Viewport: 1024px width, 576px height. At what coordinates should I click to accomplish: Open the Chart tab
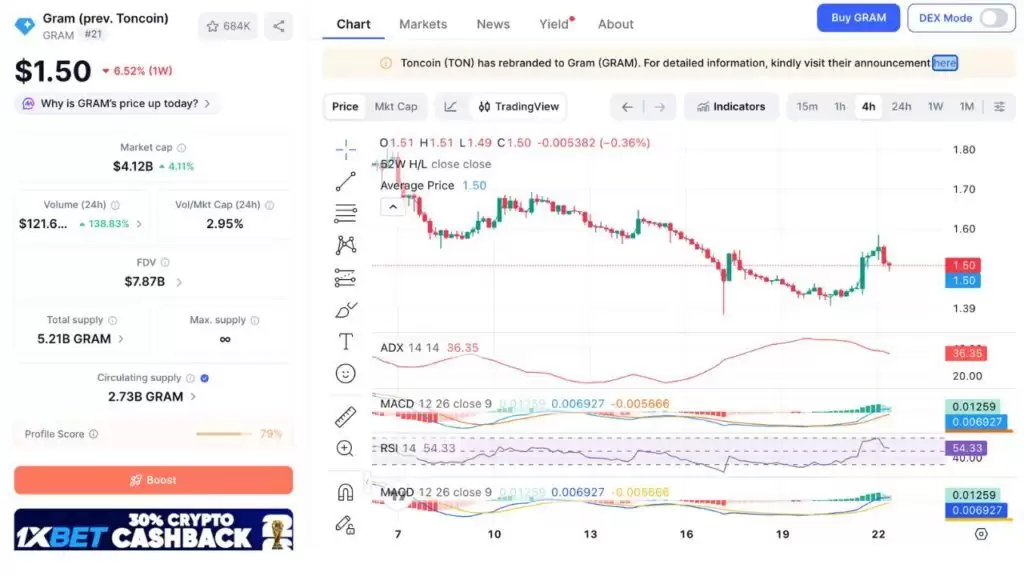(353, 24)
